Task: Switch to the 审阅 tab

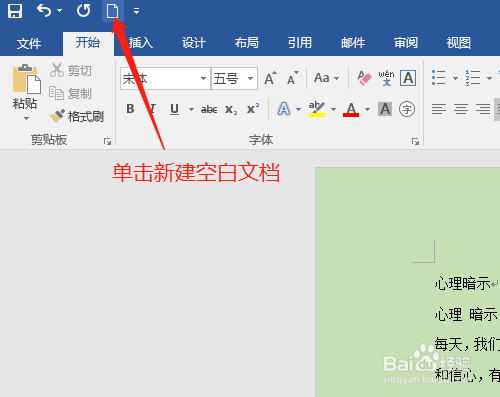Action: [406, 43]
